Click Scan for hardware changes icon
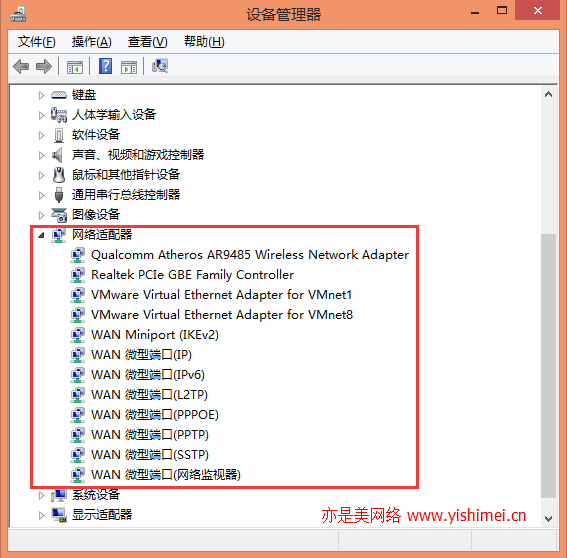567x558 pixels. point(160,66)
